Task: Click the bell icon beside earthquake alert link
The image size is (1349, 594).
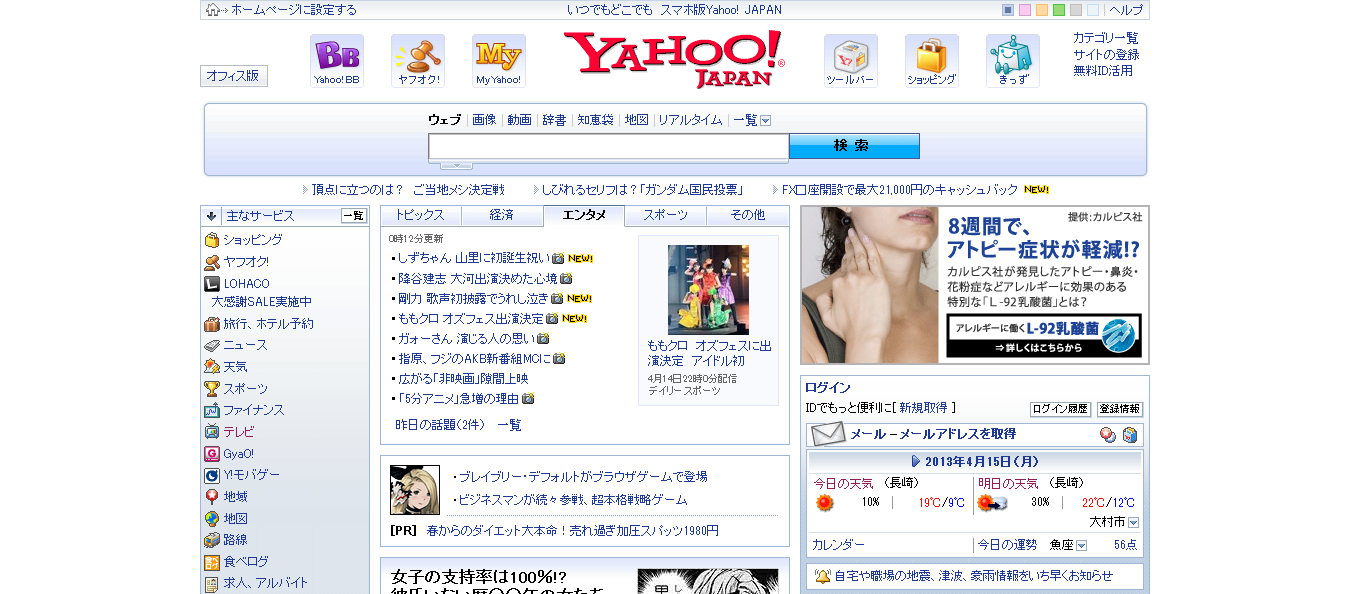Action: tap(822, 576)
